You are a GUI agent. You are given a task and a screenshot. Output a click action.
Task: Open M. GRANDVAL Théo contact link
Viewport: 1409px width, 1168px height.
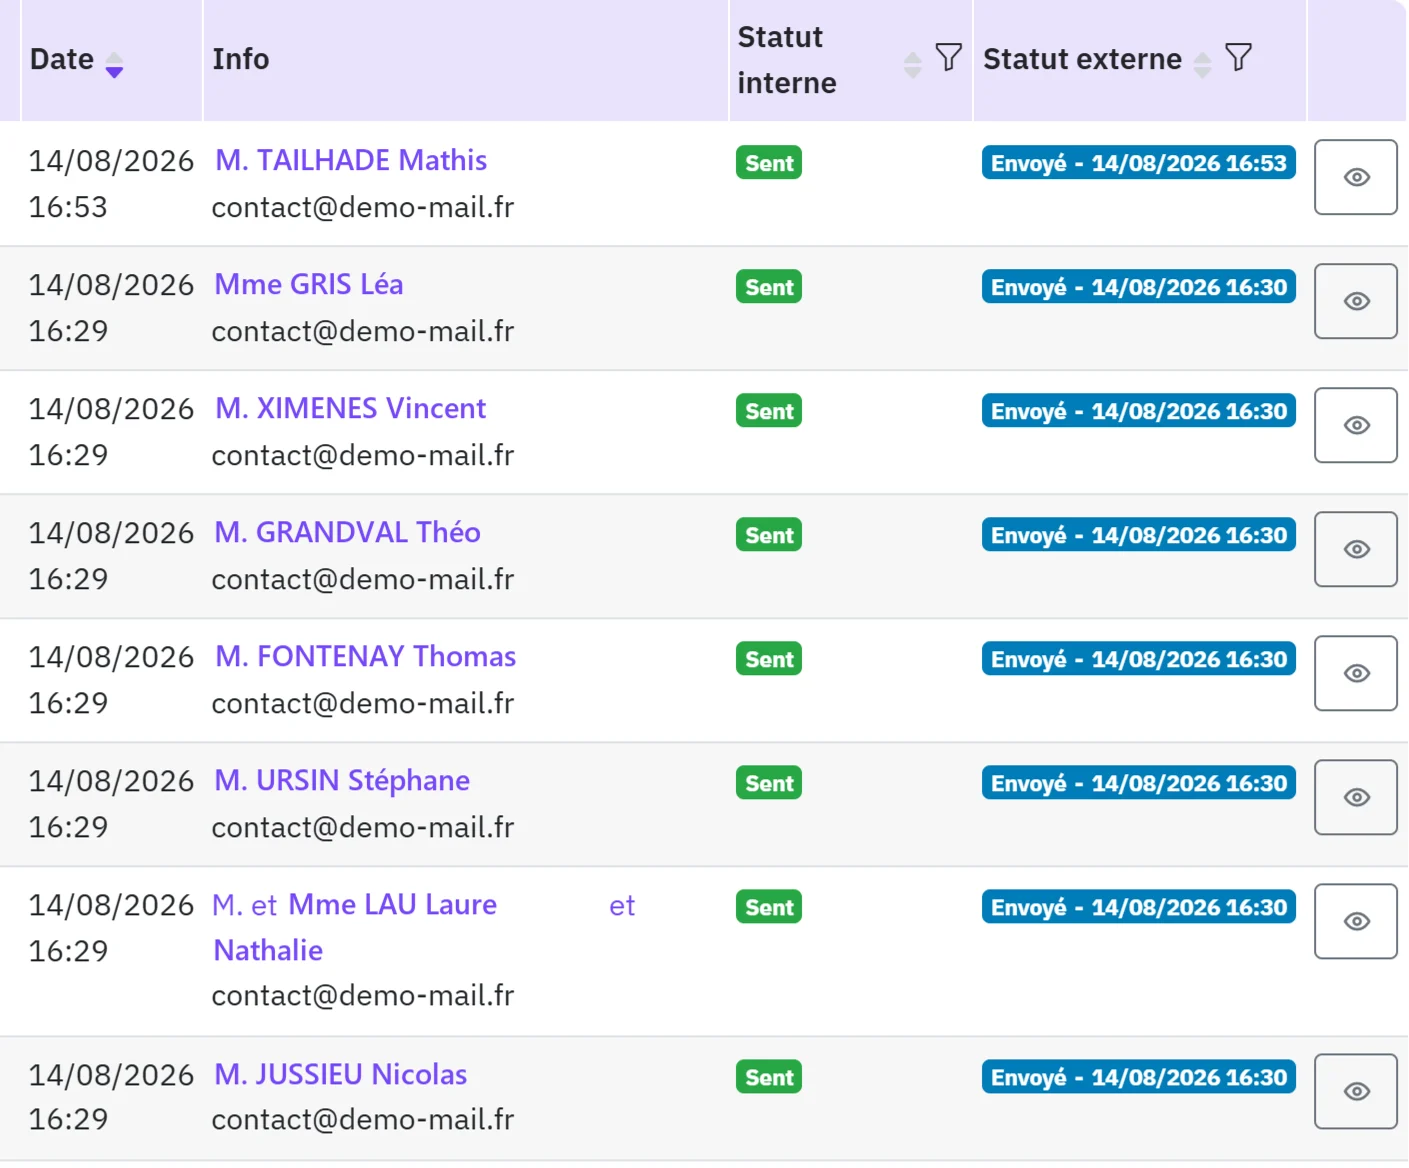pyautogui.click(x=348, y=532)
